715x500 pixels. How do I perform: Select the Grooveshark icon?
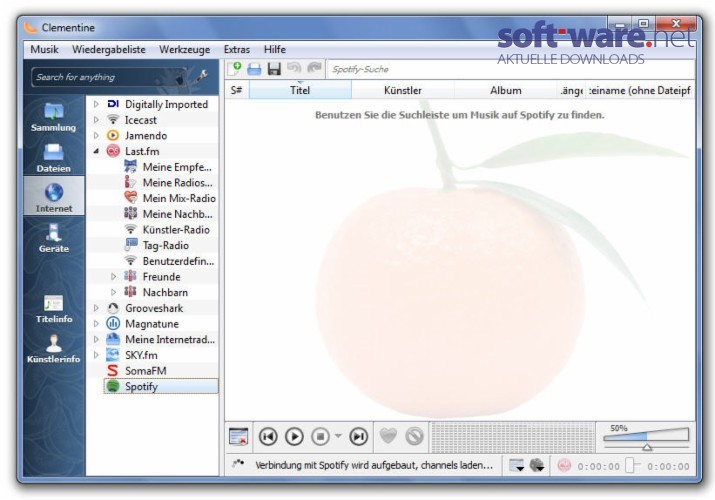[113, 308]
